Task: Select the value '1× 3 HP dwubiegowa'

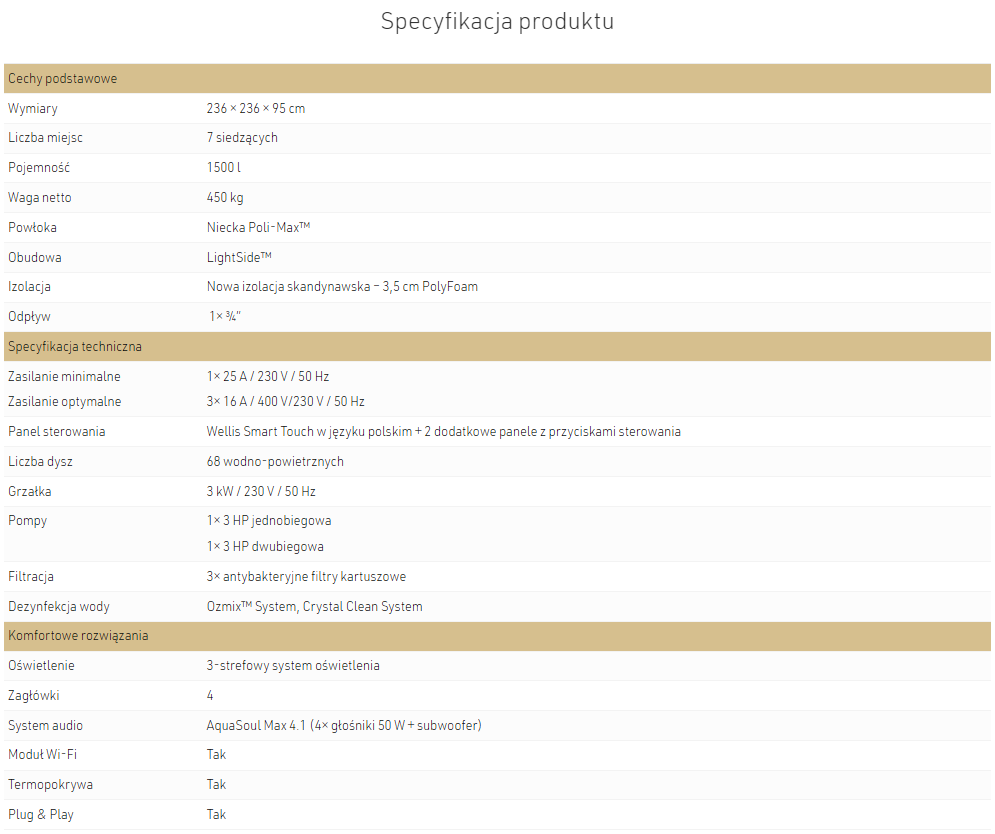Action: (x=265, y=546)
